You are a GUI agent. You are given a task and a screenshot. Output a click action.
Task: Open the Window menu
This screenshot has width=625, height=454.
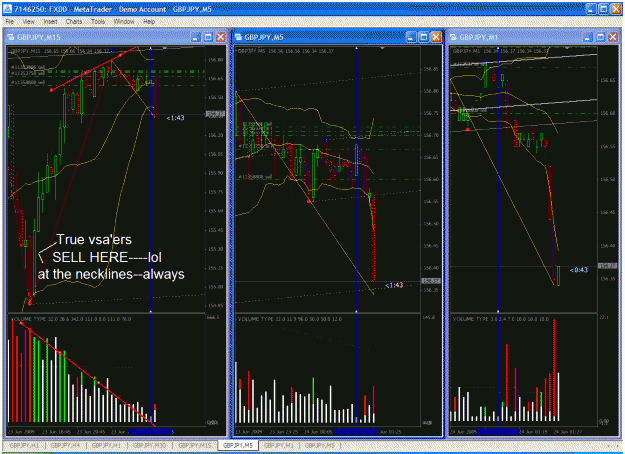(124, 22)
